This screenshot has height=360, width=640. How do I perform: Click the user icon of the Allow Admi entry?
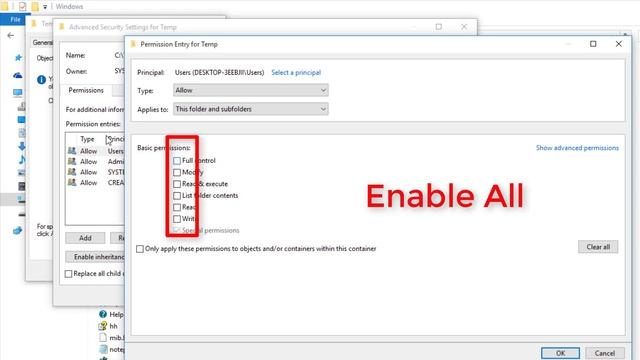(72, 161)
